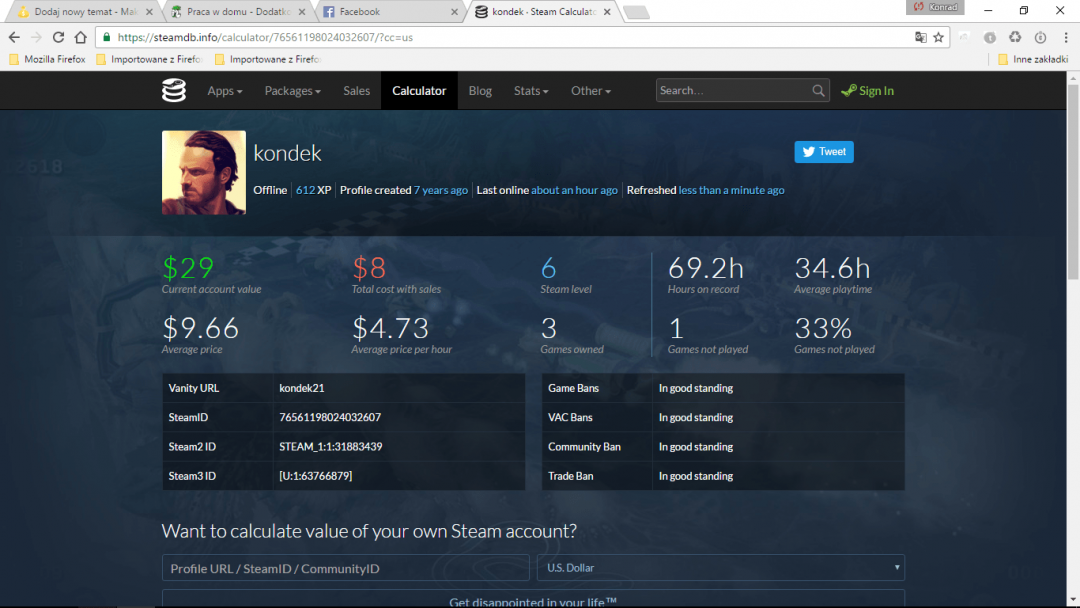Open the Stats dropdown menu

pyautogui.click(x=531, y=91)
